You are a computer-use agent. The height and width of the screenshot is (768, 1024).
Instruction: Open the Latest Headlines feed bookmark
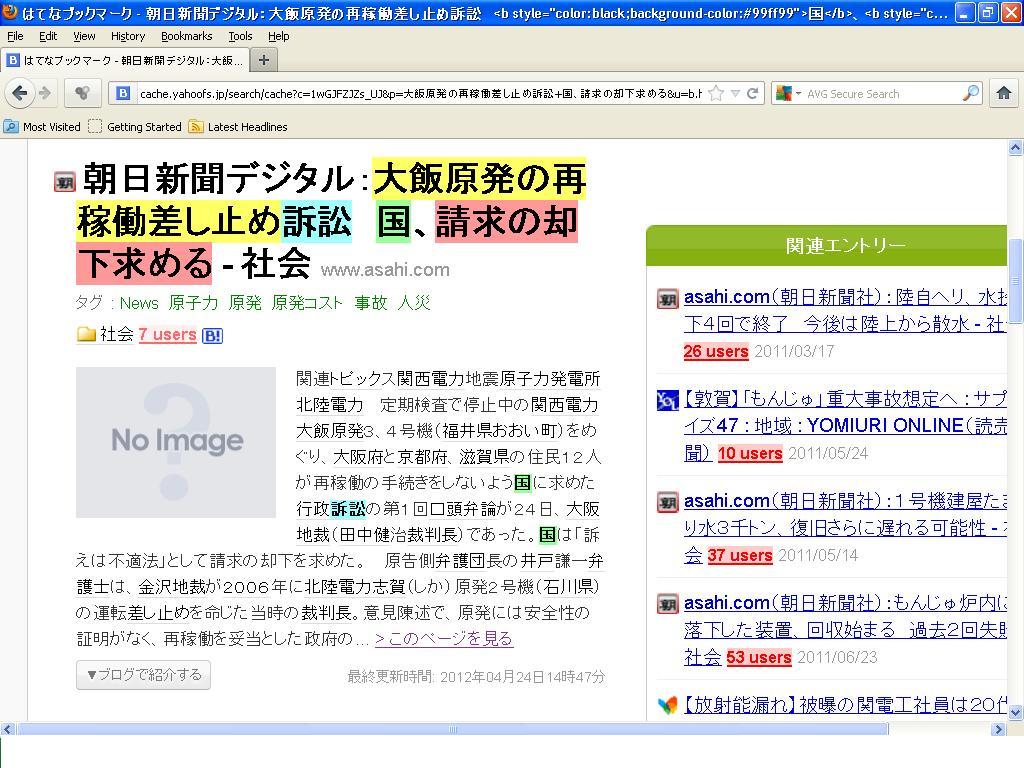(x=238, y=127)
